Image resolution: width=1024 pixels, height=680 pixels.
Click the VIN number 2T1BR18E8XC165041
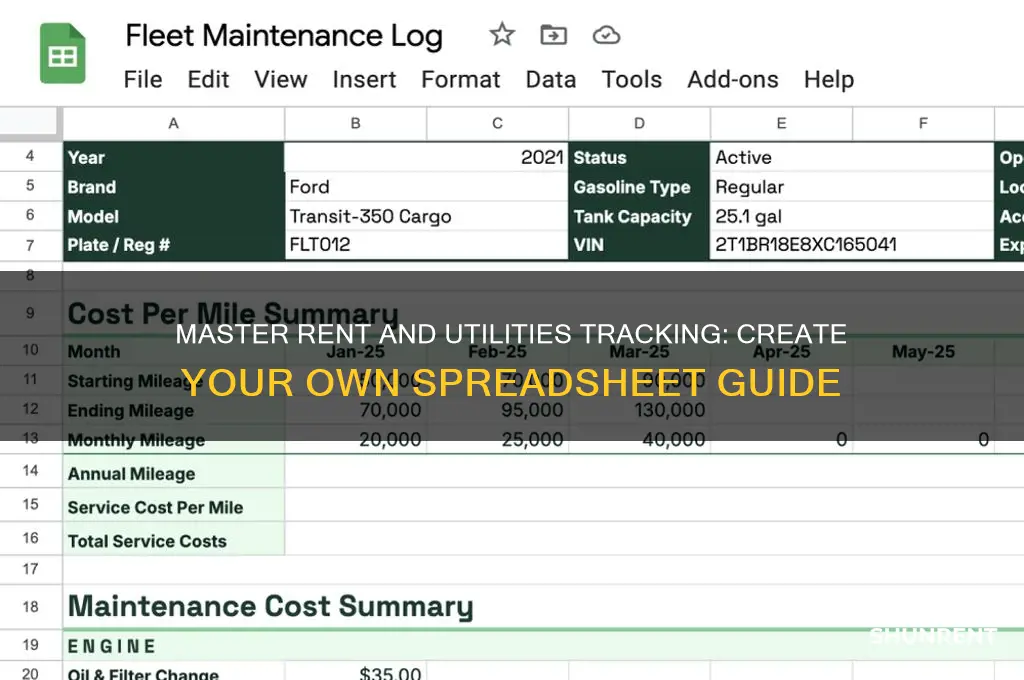(x=806, y=245)
